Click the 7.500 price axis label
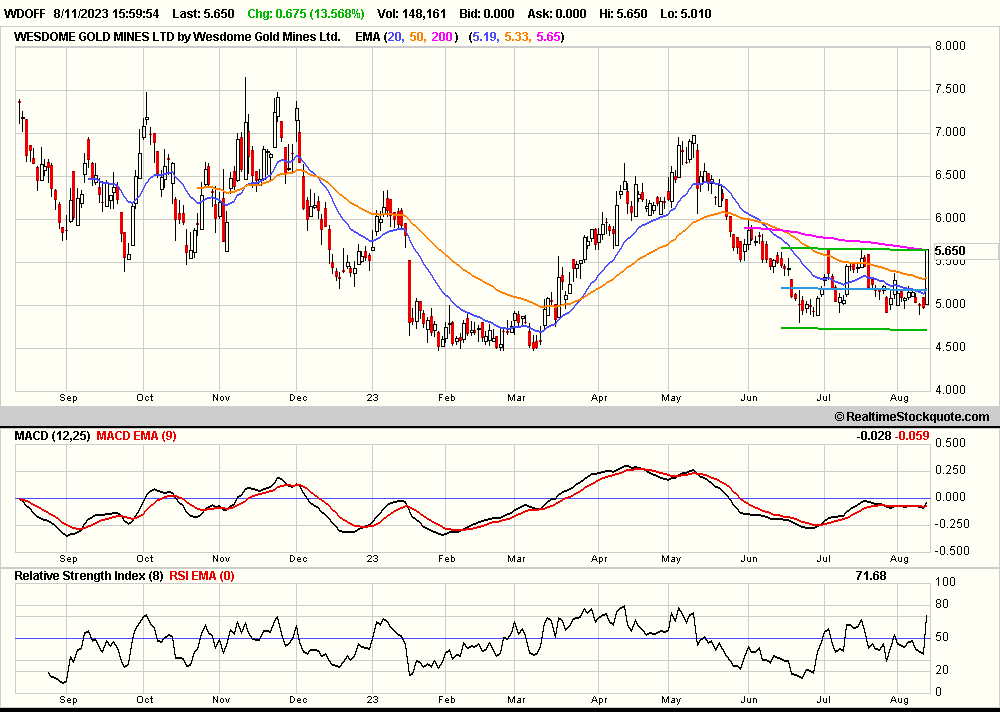1000x712 pixels. pyautogui.click(x=950, y=89)
